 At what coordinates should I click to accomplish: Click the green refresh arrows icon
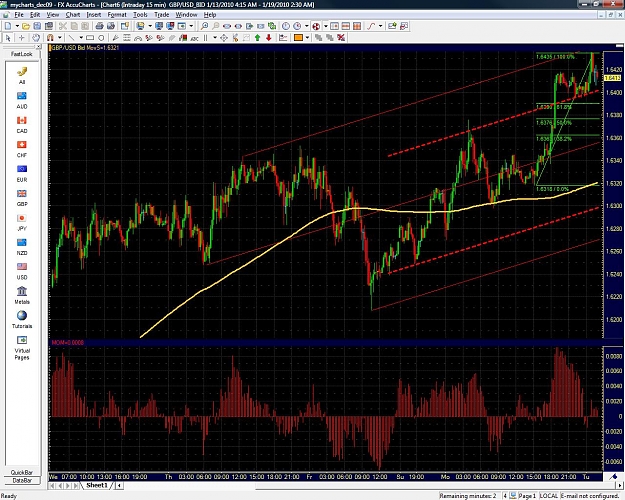pyautogui.click(x=272, y=26)
